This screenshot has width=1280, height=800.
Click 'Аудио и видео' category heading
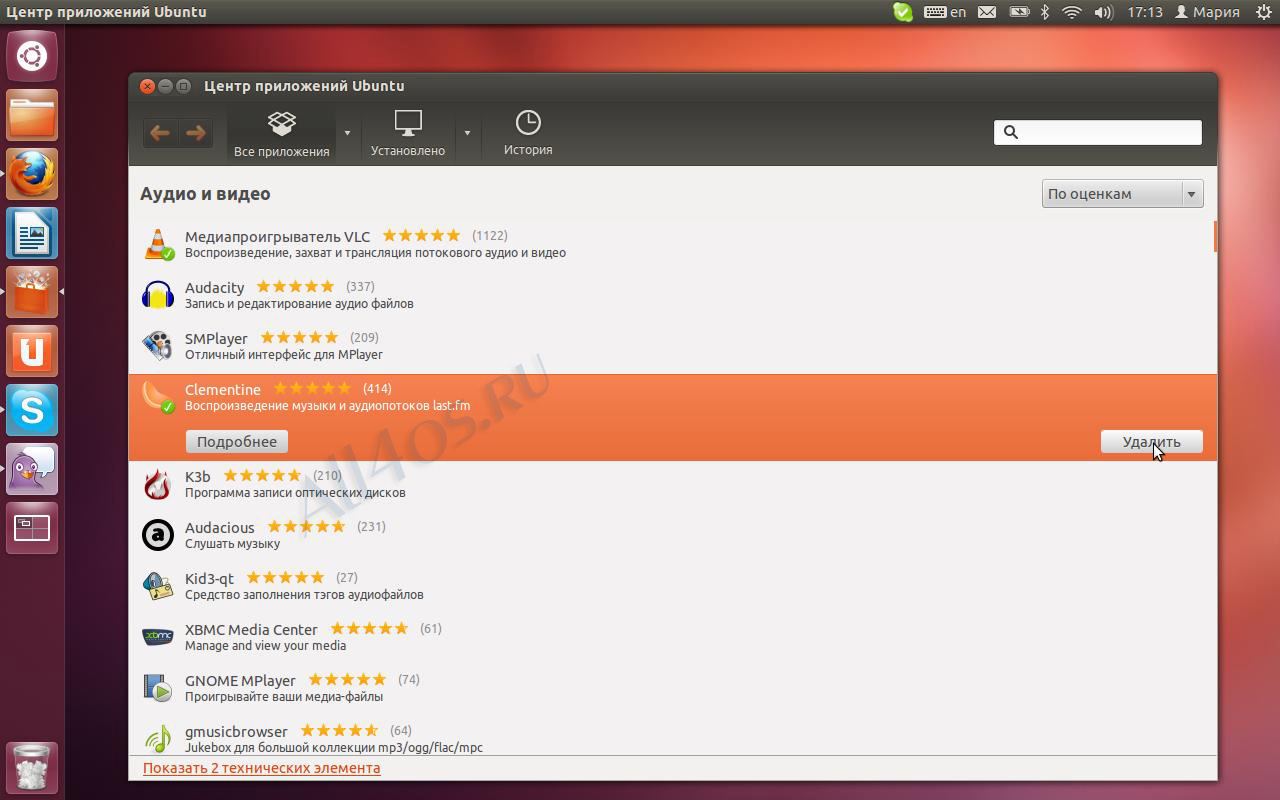205,194
